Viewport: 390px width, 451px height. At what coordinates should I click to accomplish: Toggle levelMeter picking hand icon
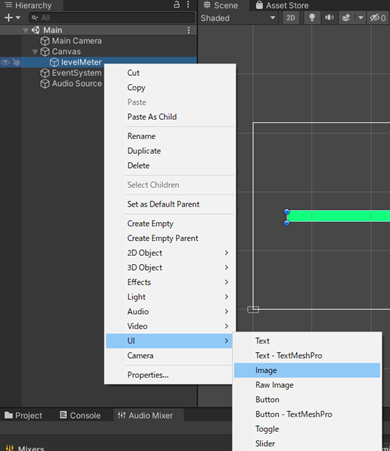tap(16, 62)
